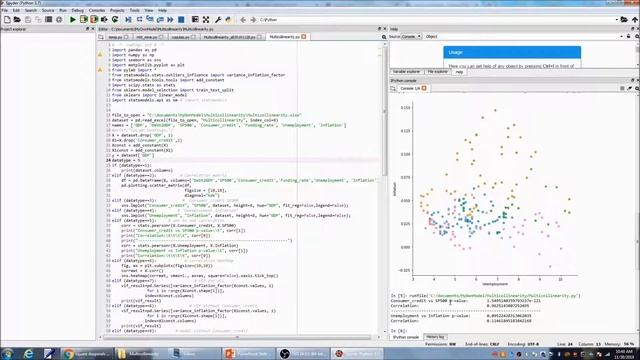Re-run the last script
Image resolution: width=640 pixels, height=360 pixels.
115,20
